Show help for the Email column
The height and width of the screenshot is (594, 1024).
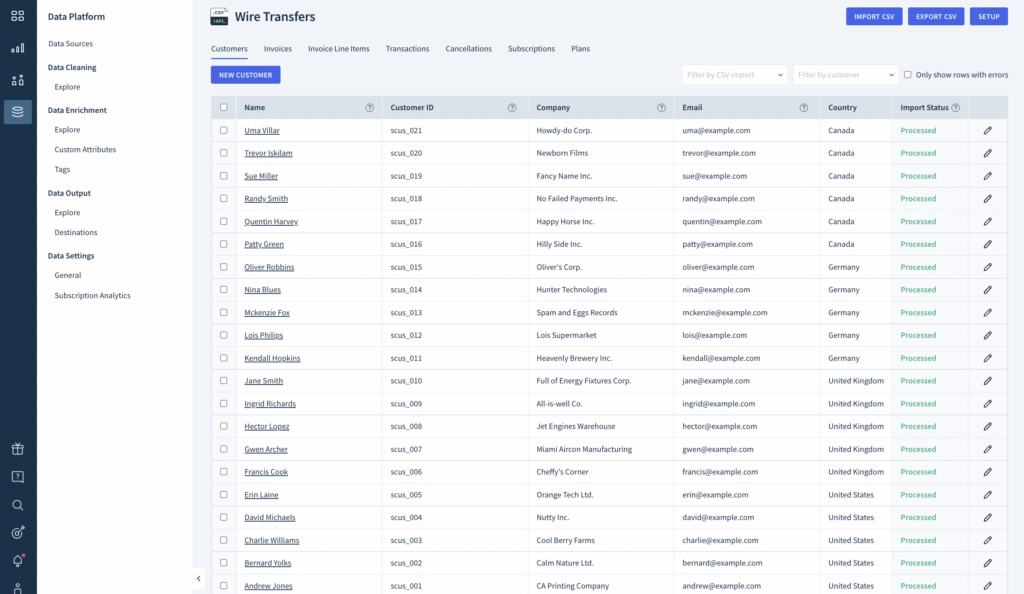coord(804,108)
